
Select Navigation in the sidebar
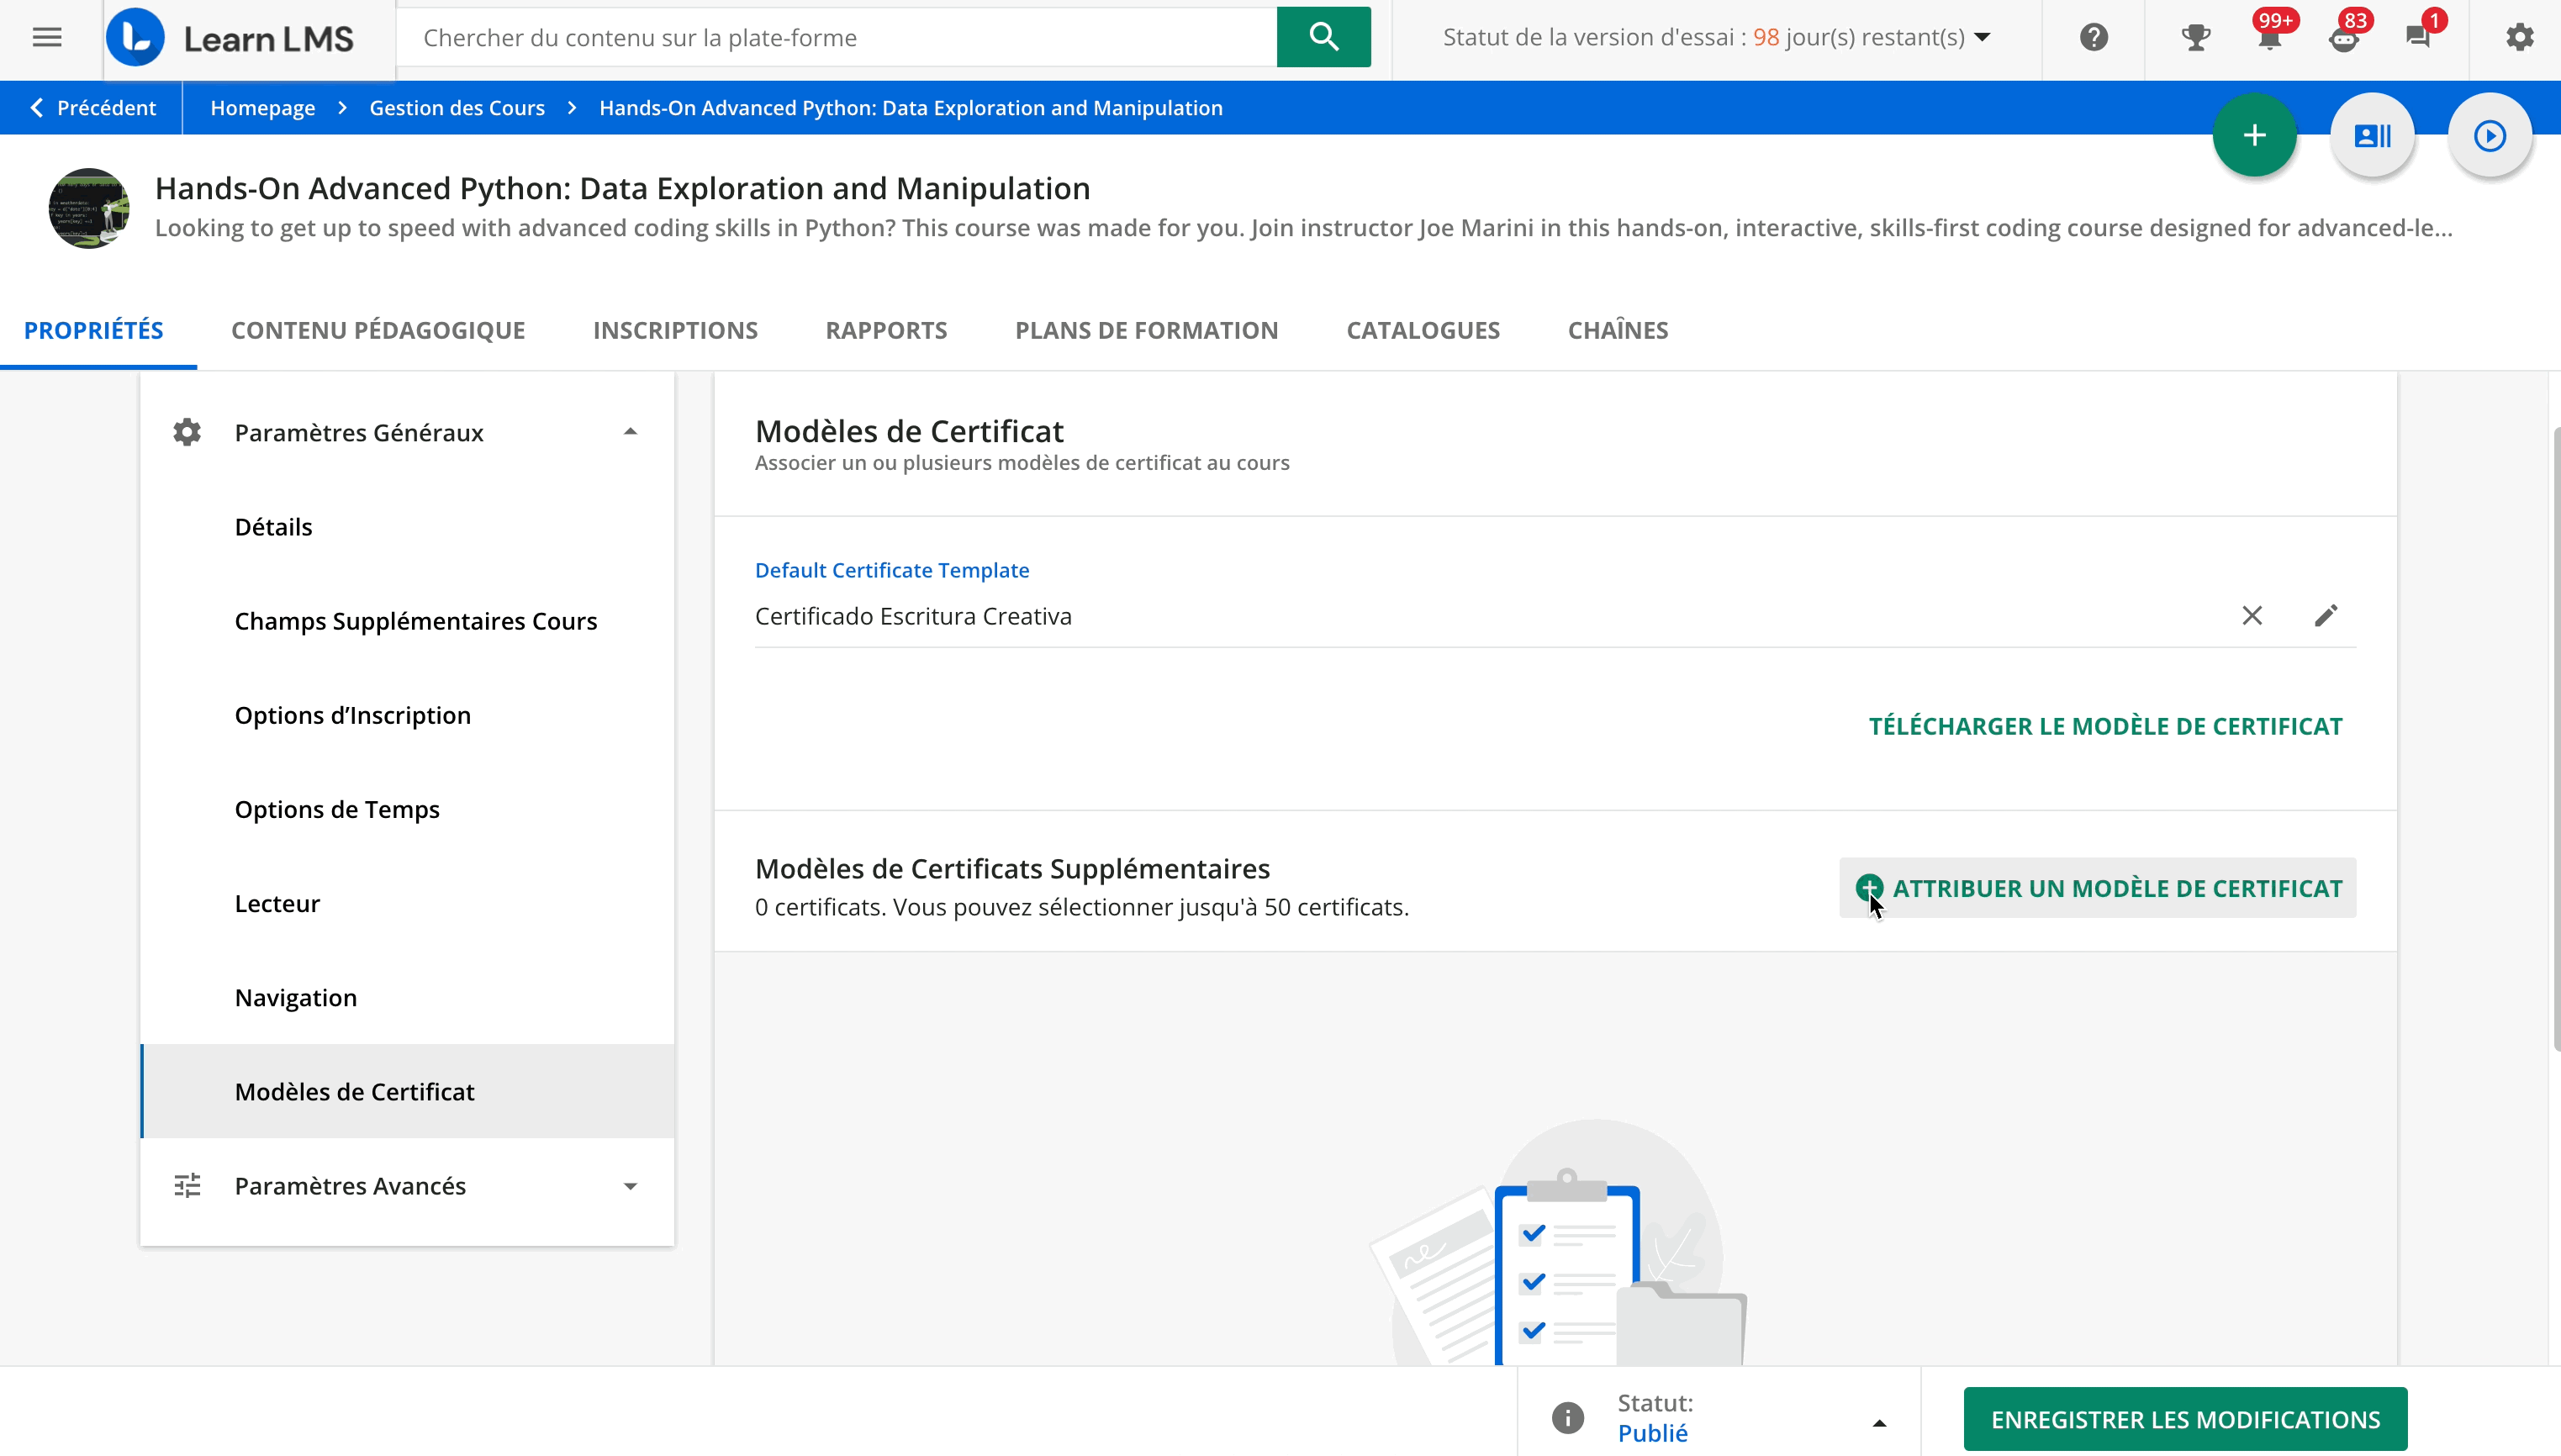[x=408, y=998]
